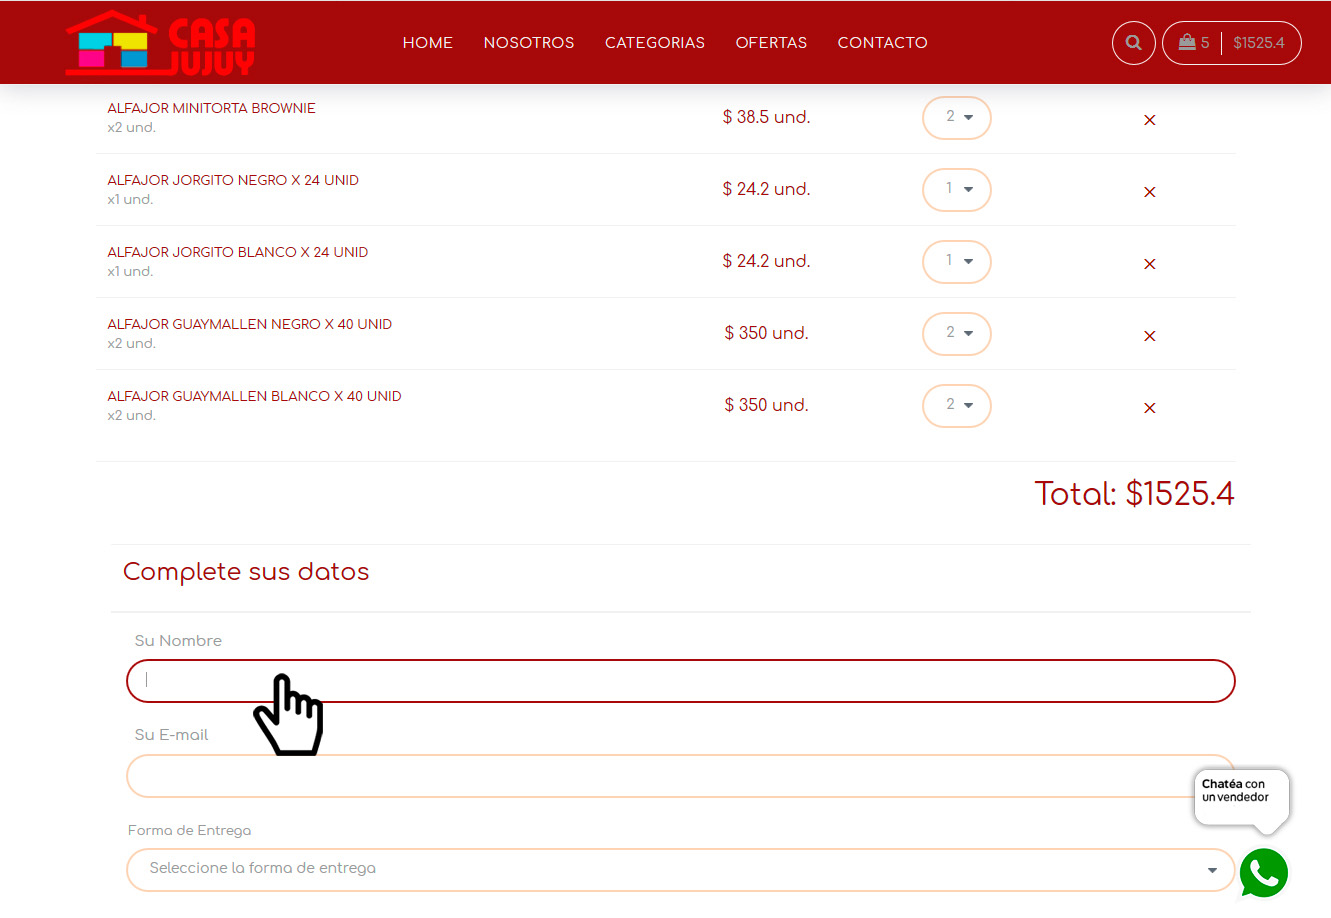Click the cart total $1525.4 in header
The width and height of the screenshot is (1331, 918).
click(1259, 43)
